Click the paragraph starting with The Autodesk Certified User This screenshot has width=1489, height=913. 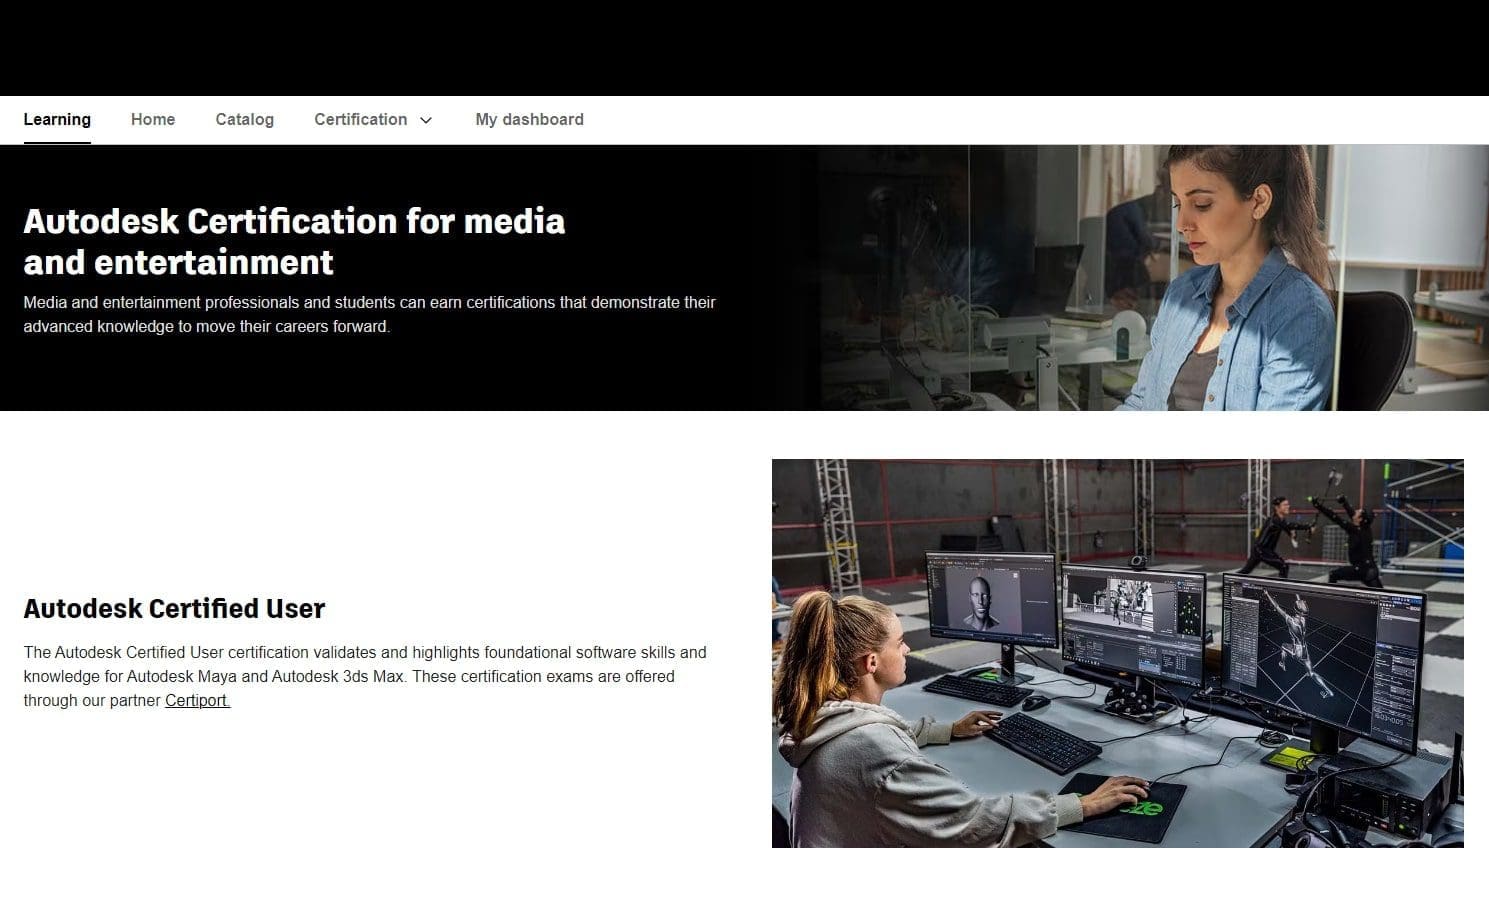tap(365, 676)
